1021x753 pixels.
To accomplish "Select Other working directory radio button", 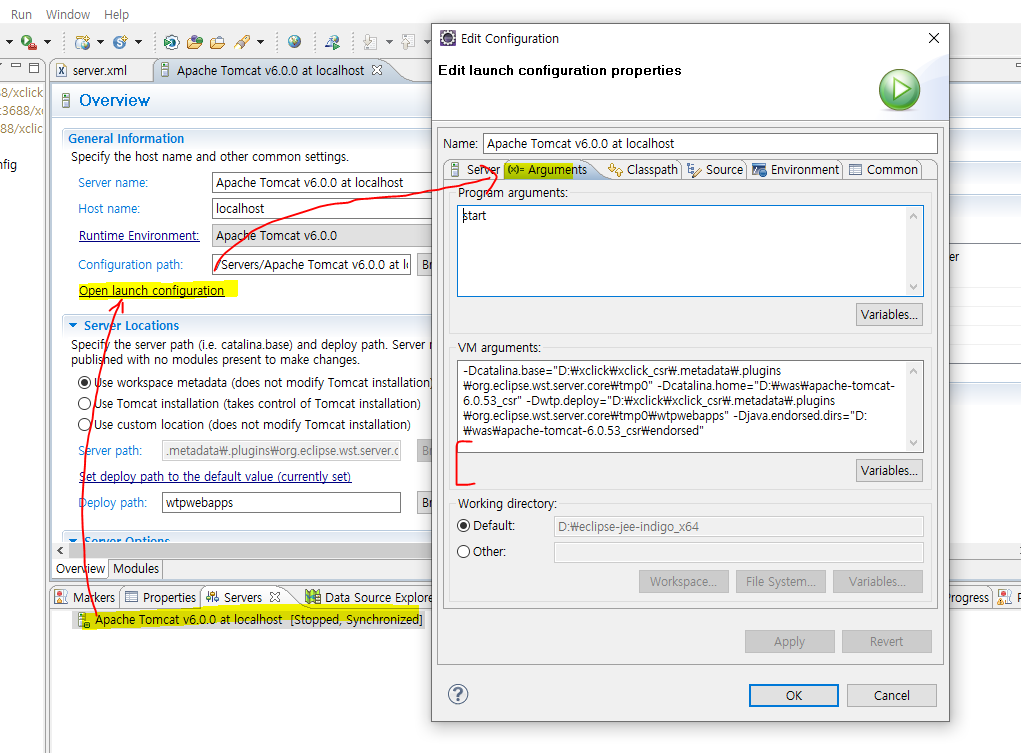I will 463,552.
